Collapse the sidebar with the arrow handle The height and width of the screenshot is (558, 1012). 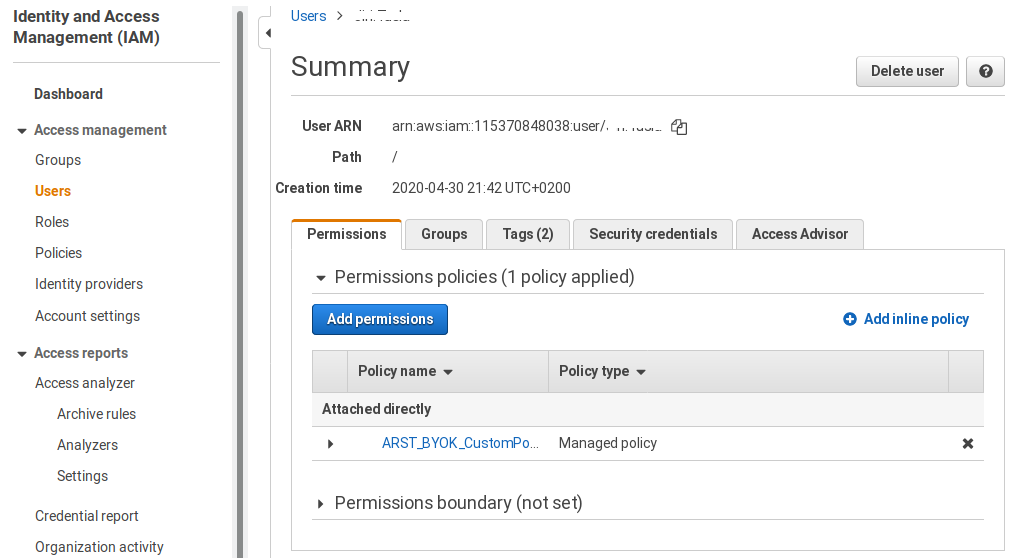[x=266, y=33]
